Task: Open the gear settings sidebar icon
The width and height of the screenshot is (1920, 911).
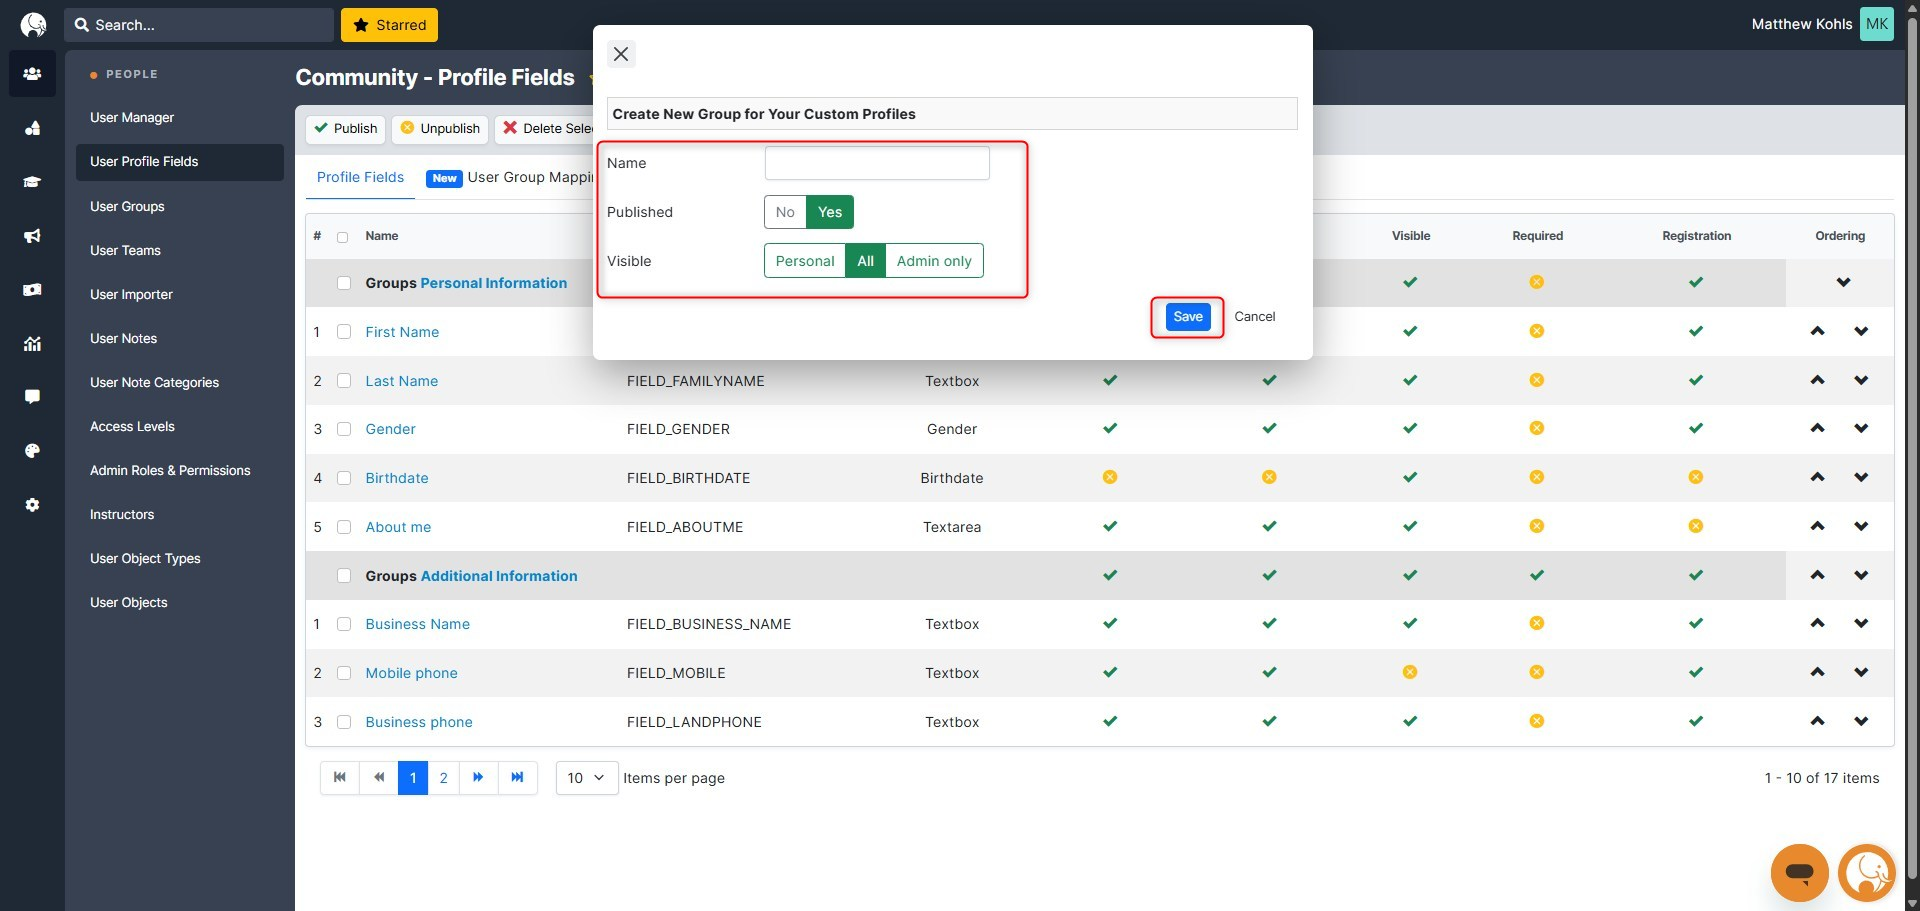Action: point(32,505)
